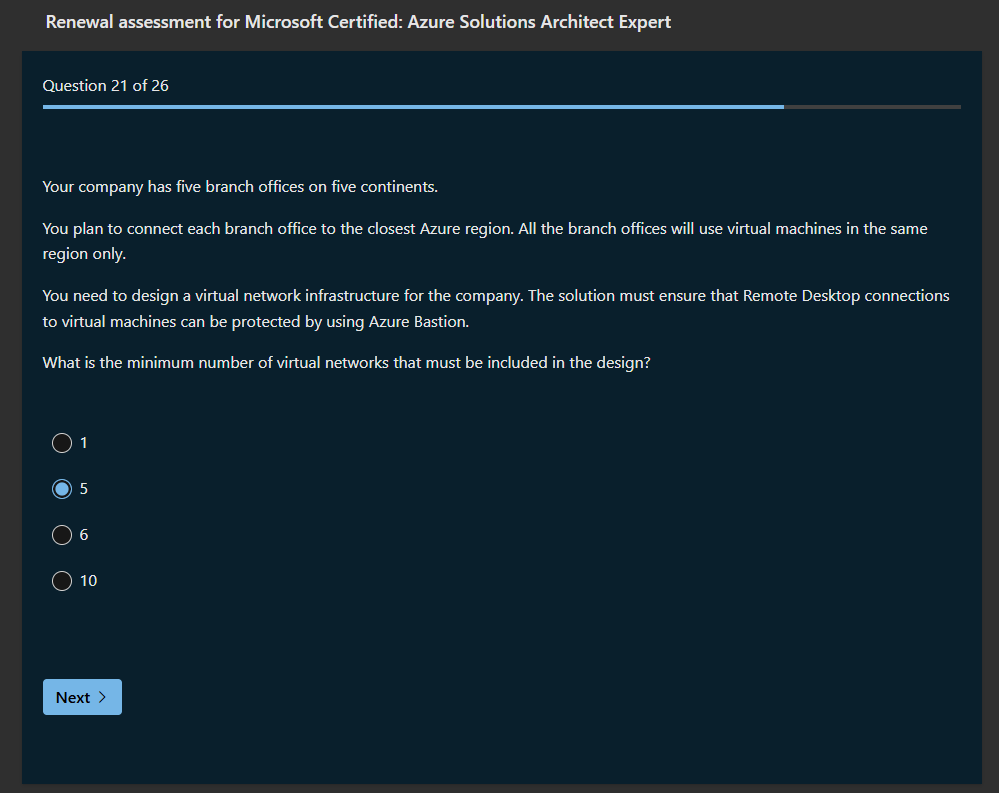The image size is (999, 793).
Task: Click the "minimum number of virtual networks" question
Action: tap(346, 362)
